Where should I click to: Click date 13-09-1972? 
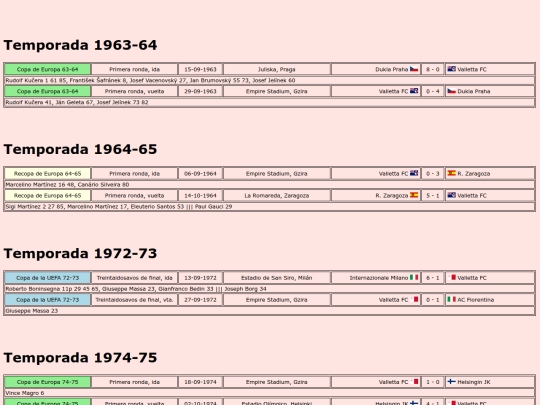click(200, 278)
